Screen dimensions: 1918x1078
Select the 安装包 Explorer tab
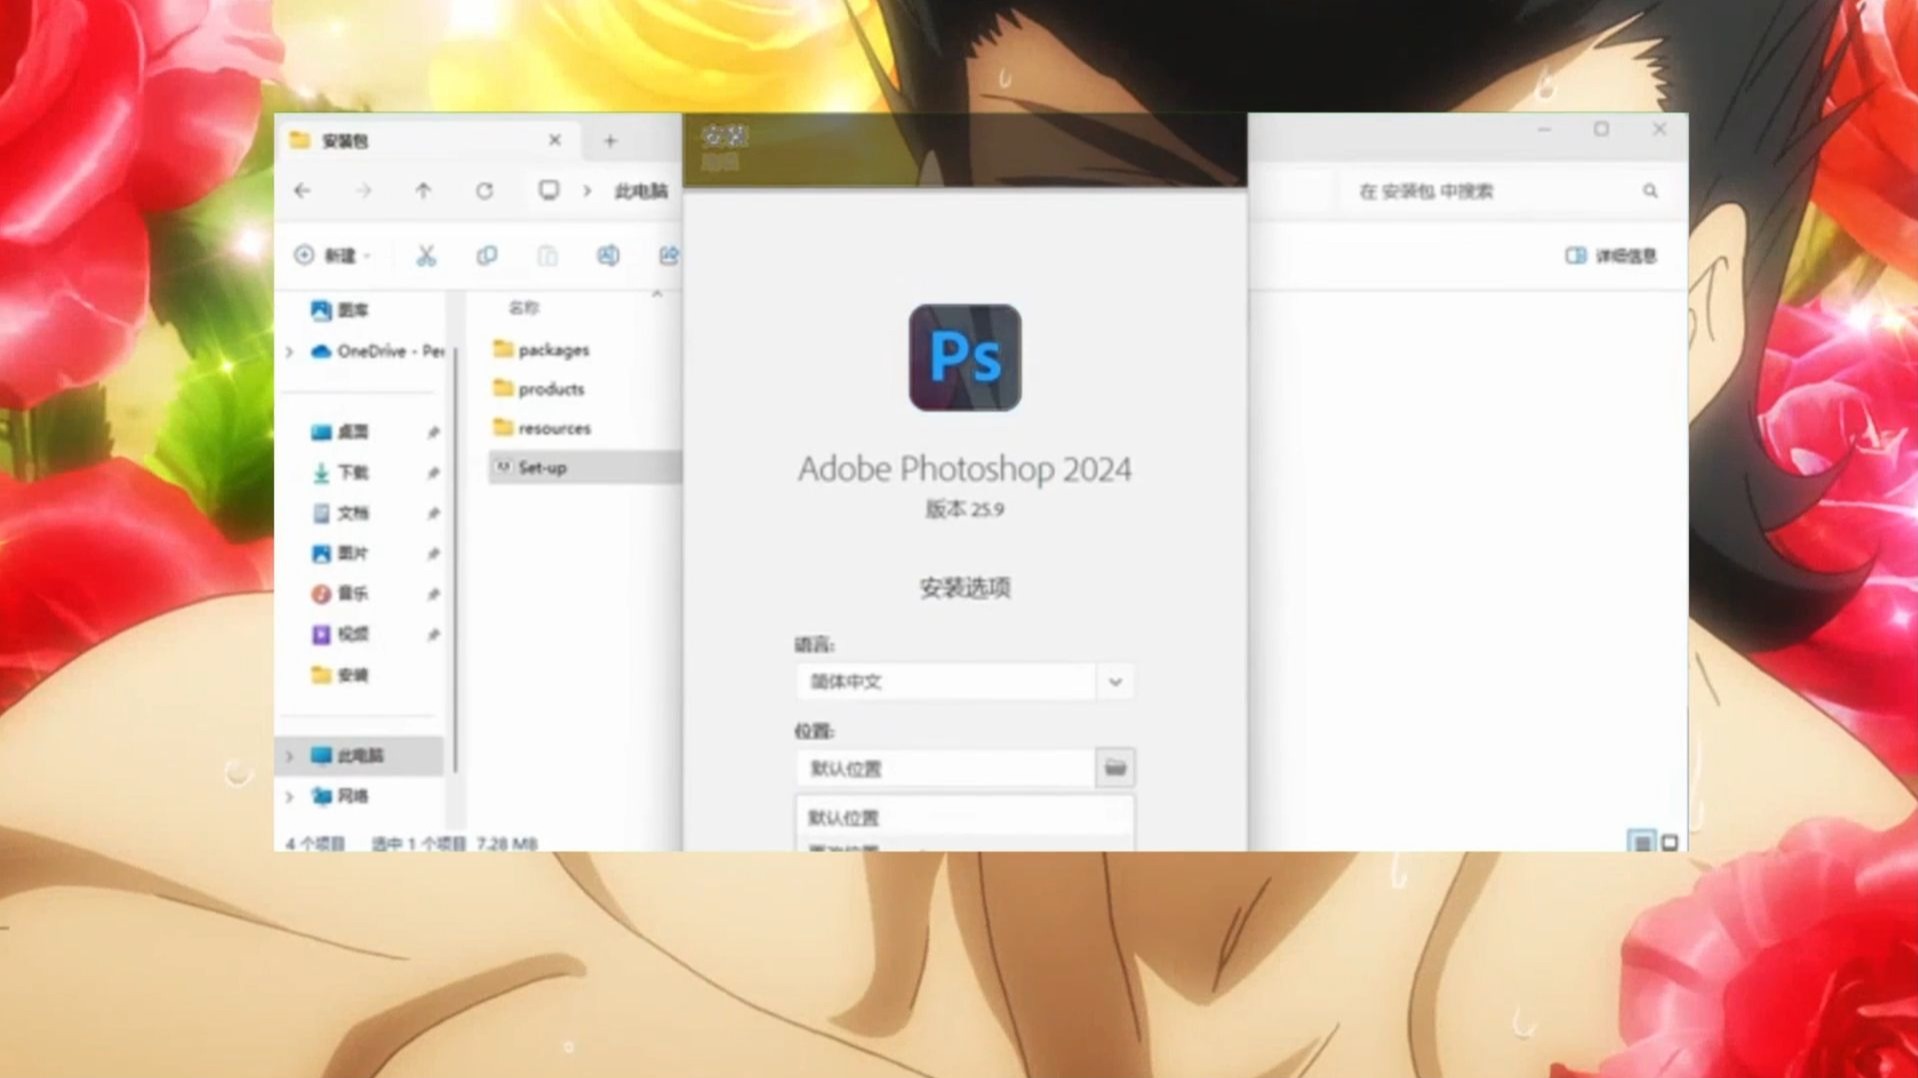click(x=345, y=141)
